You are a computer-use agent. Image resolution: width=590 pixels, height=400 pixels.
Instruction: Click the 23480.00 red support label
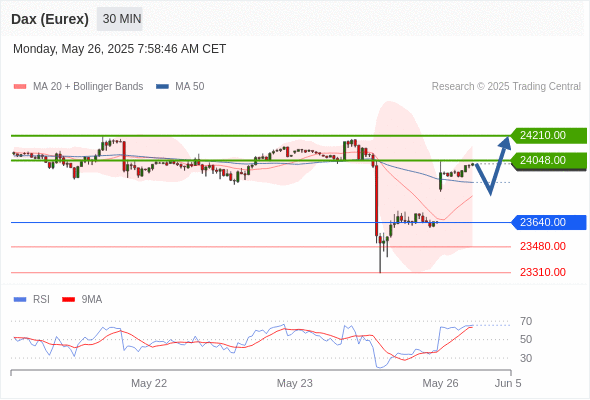pyautogui.click(x=543, y=246)
